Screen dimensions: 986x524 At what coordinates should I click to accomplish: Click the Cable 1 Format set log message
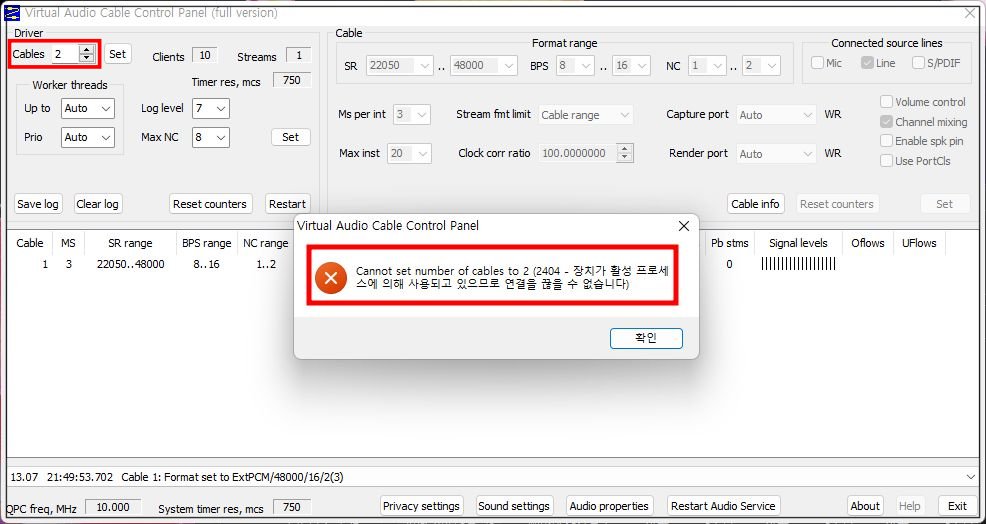coord(233,477)
